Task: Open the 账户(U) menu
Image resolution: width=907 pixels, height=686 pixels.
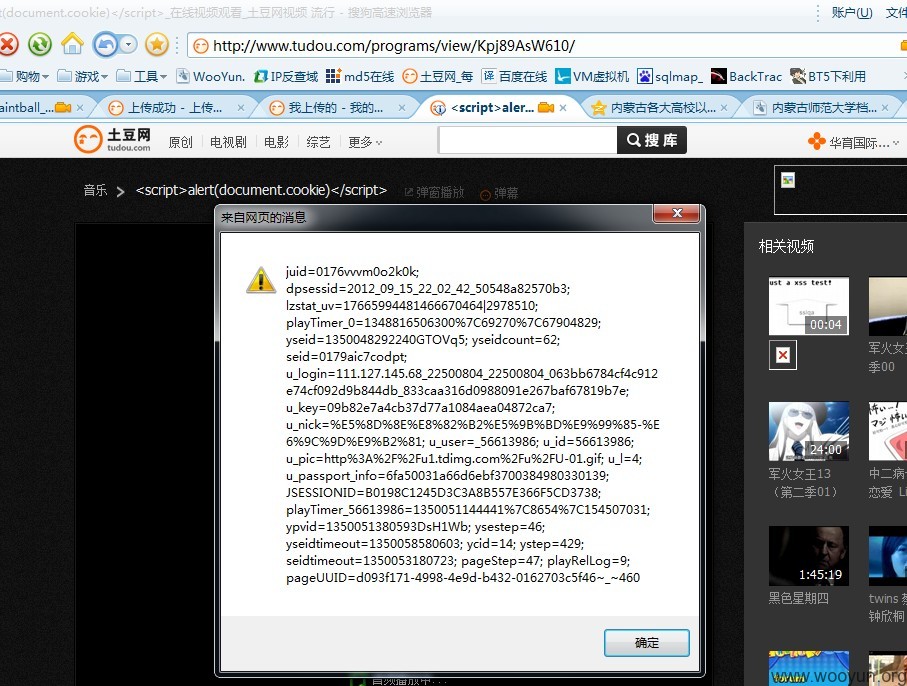Action: (x=851, y=12)
